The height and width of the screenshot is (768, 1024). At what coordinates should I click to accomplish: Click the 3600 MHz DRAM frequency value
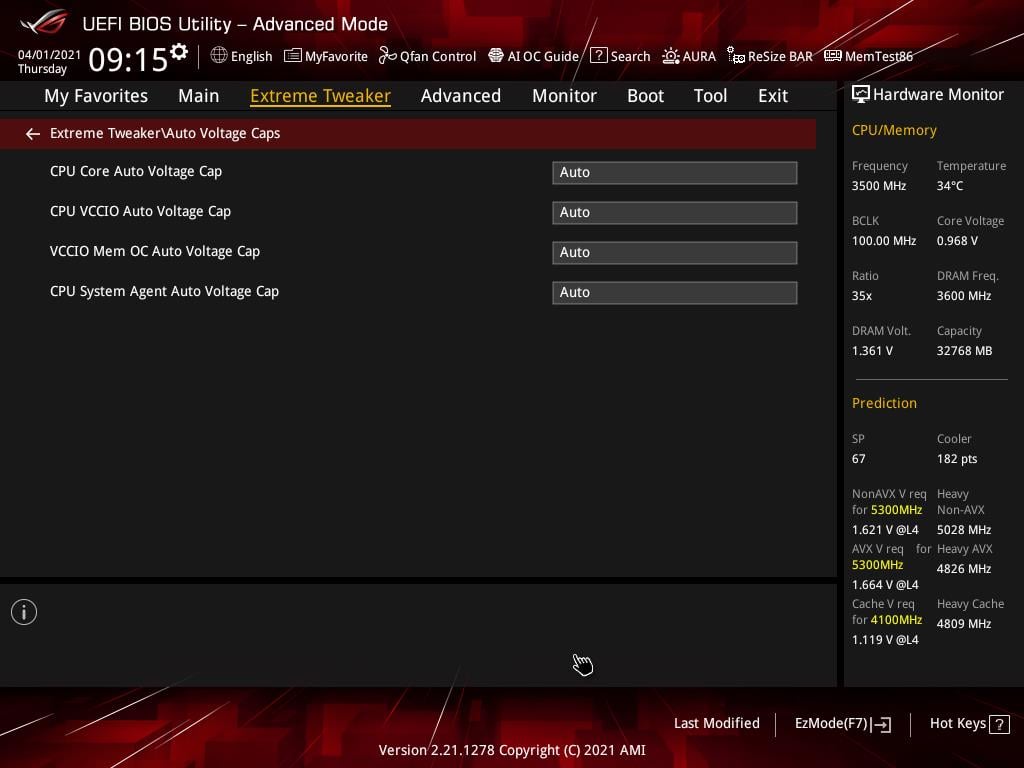pyautogui.click(x=964, y=296)
